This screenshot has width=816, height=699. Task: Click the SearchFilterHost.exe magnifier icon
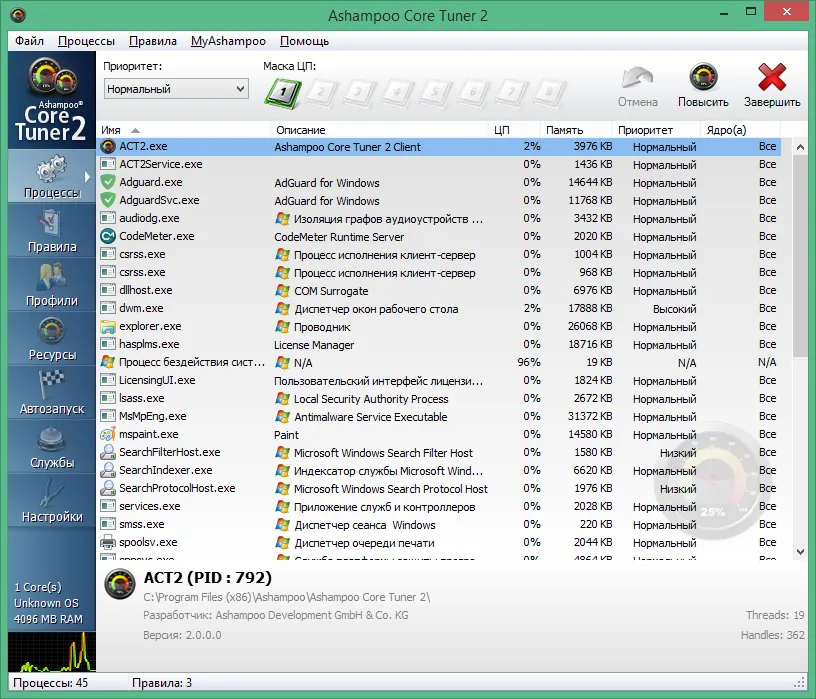[108, 452]
